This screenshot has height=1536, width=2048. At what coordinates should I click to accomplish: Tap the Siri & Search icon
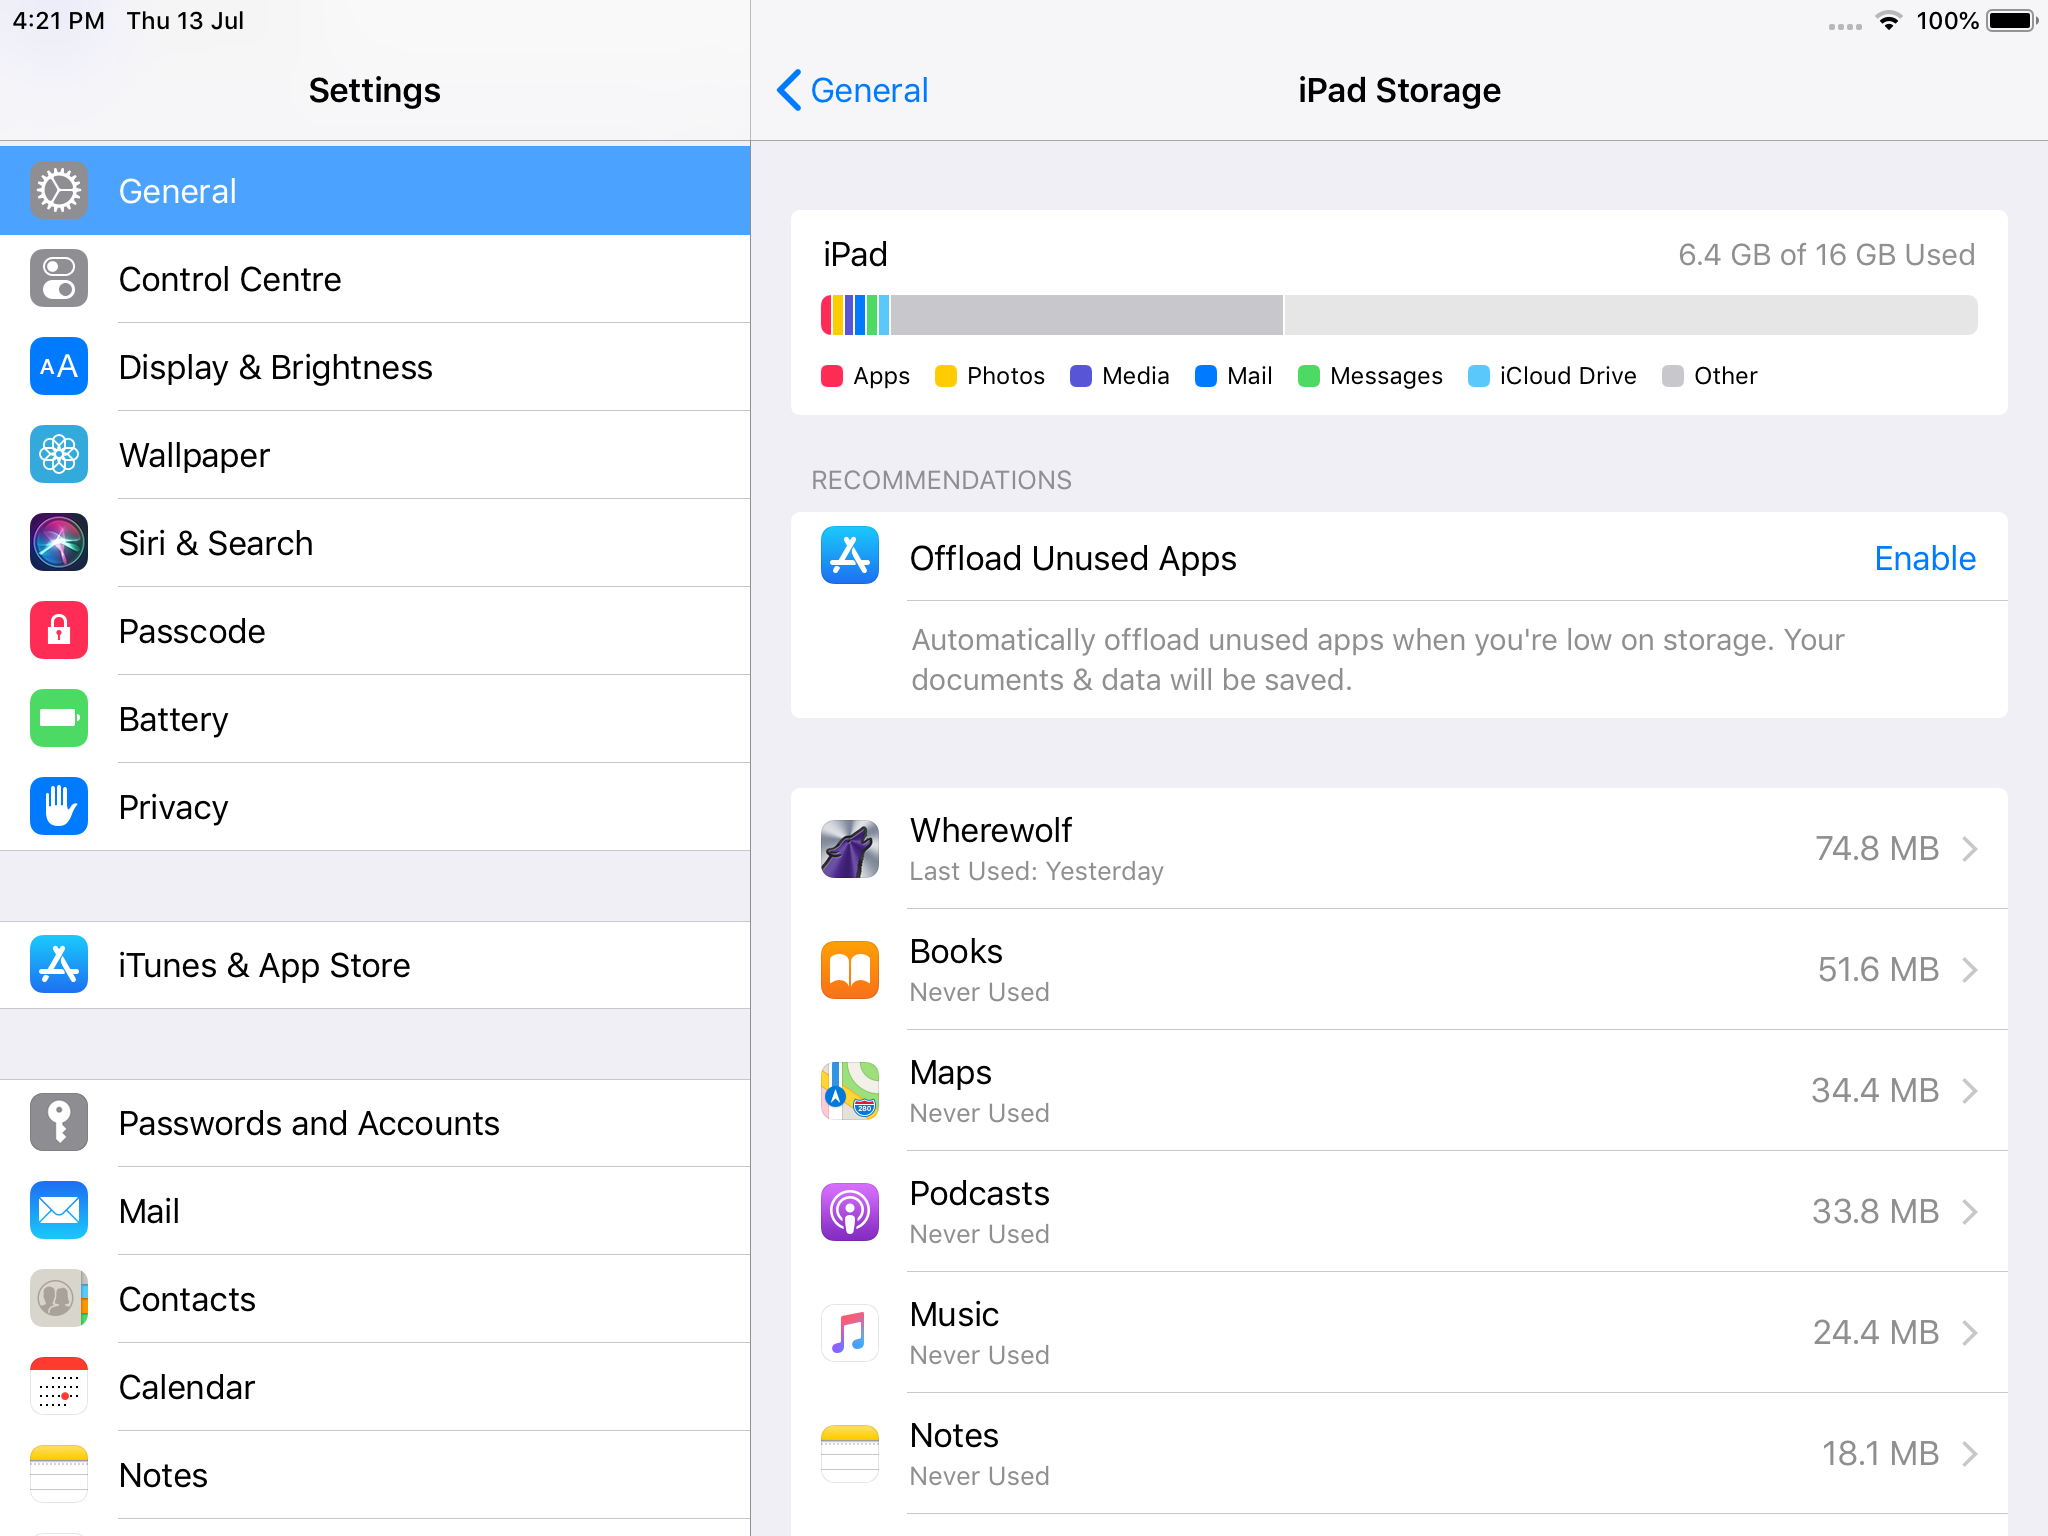(59, 543)
